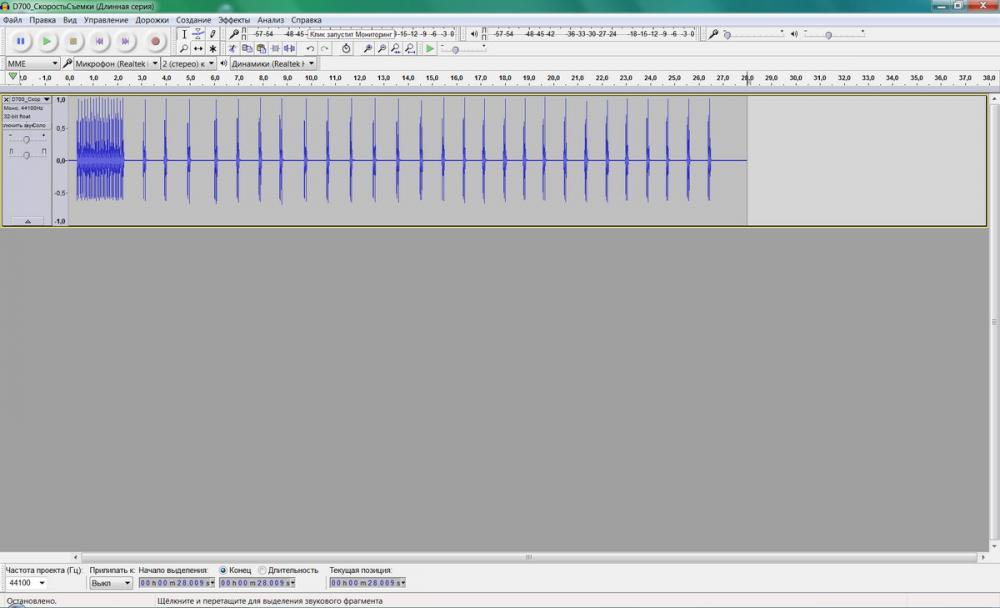Select the Draw (pencil) tool
This screenshot has width=1000, height=608.
coord(213,34)
